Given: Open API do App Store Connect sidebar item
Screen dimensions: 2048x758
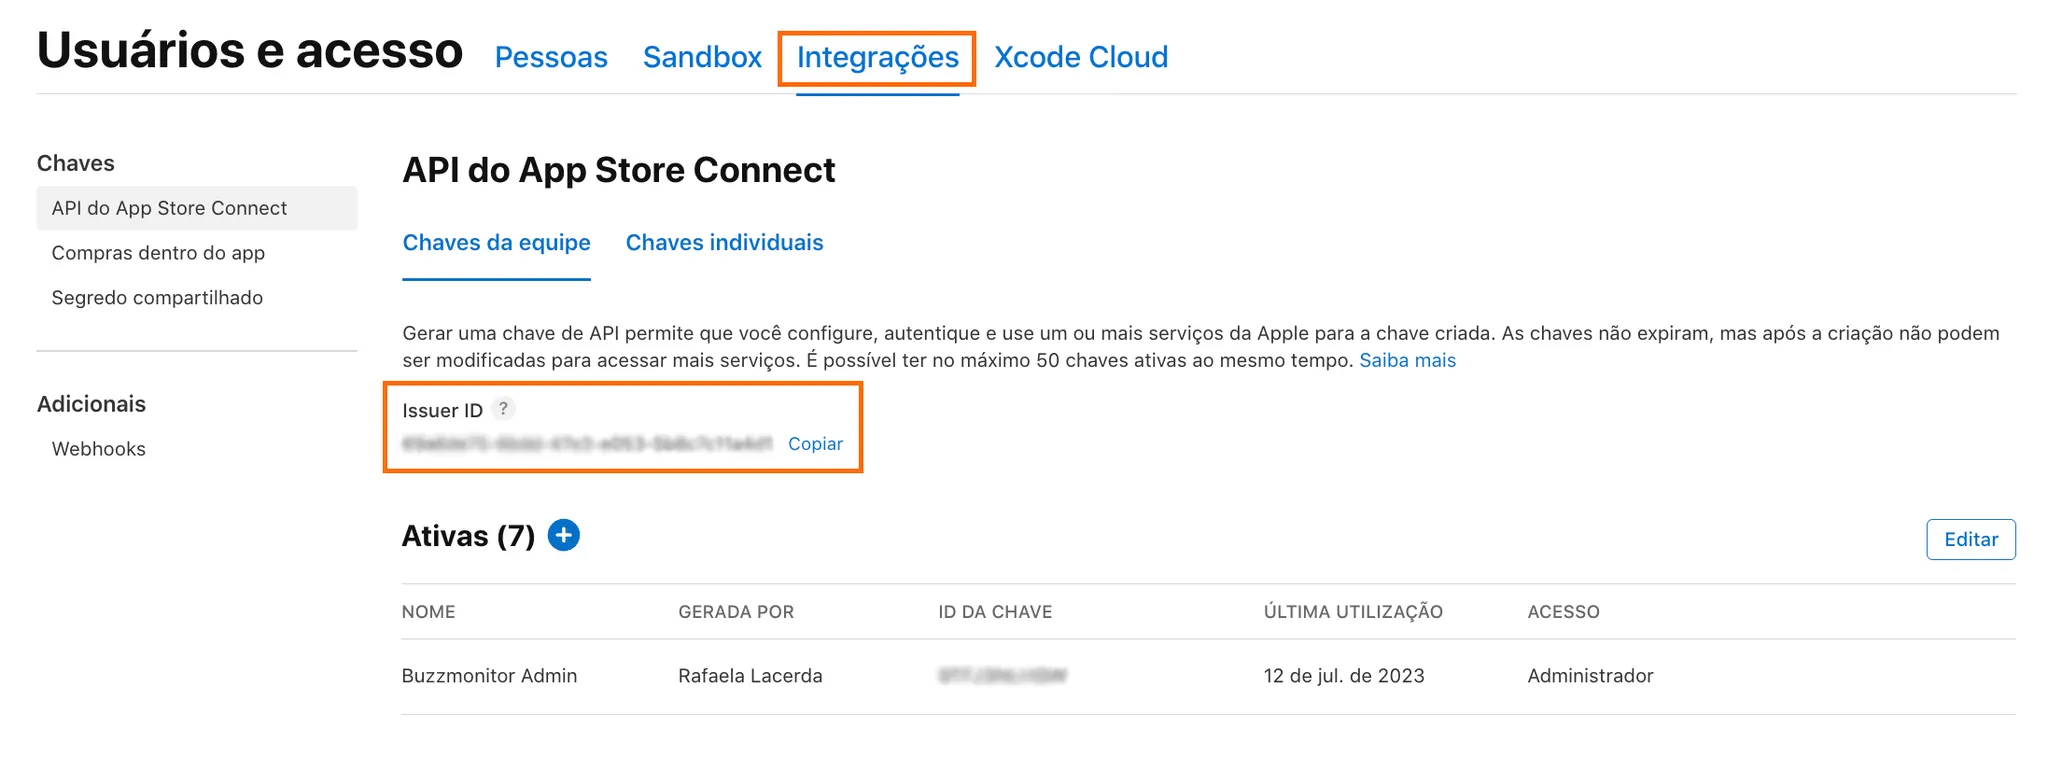Looking at the screenshot, I should [x=169, y=208].
